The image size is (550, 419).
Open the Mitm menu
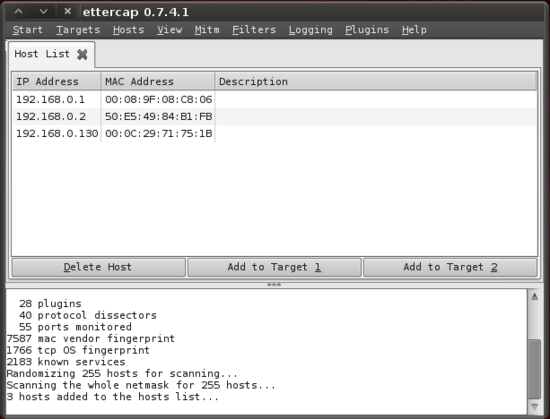tap(207, 30)
